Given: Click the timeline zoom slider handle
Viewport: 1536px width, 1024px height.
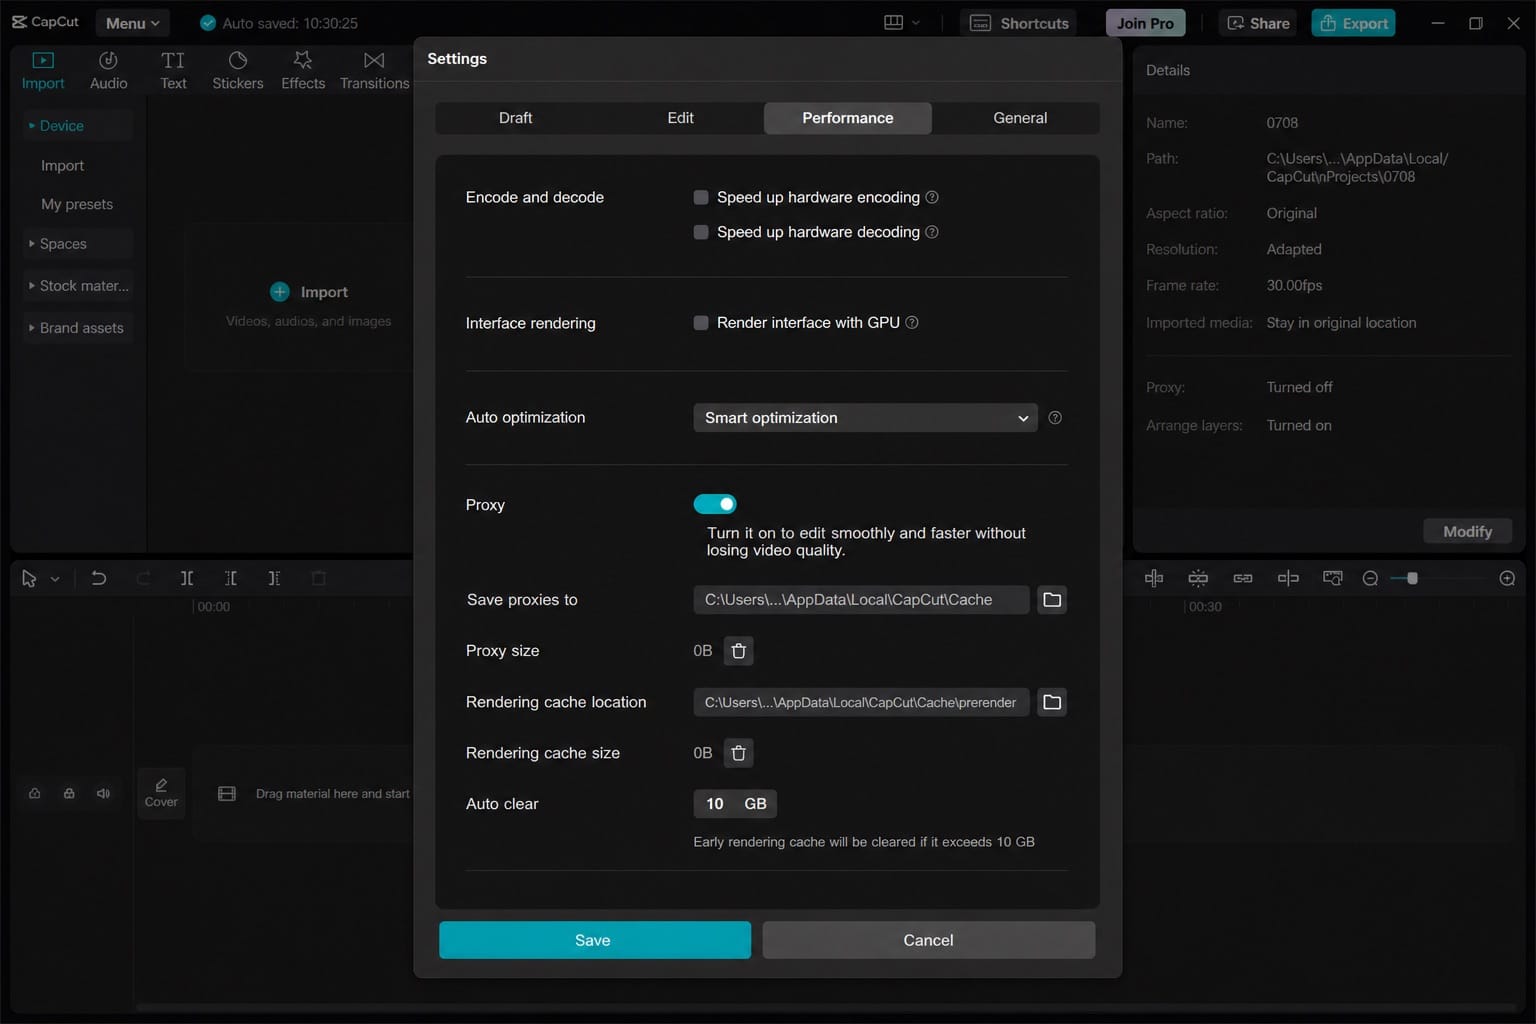Looking at the screenshot, I should coord(1412,578).
